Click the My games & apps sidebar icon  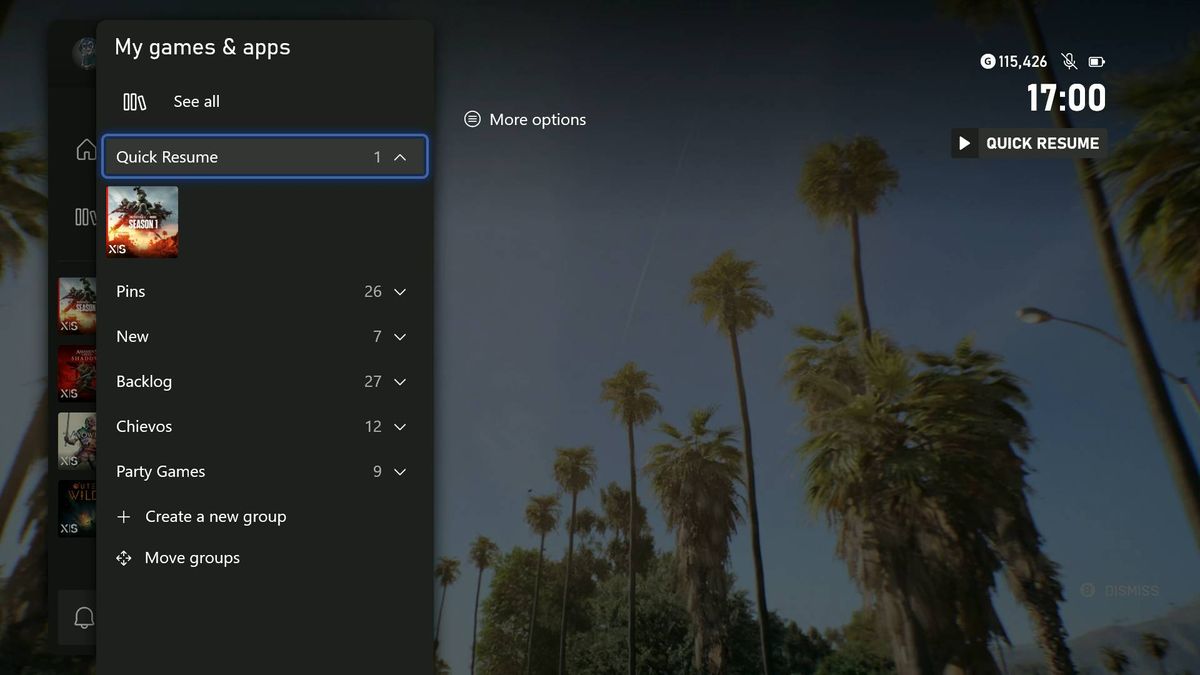pos(84,216)
